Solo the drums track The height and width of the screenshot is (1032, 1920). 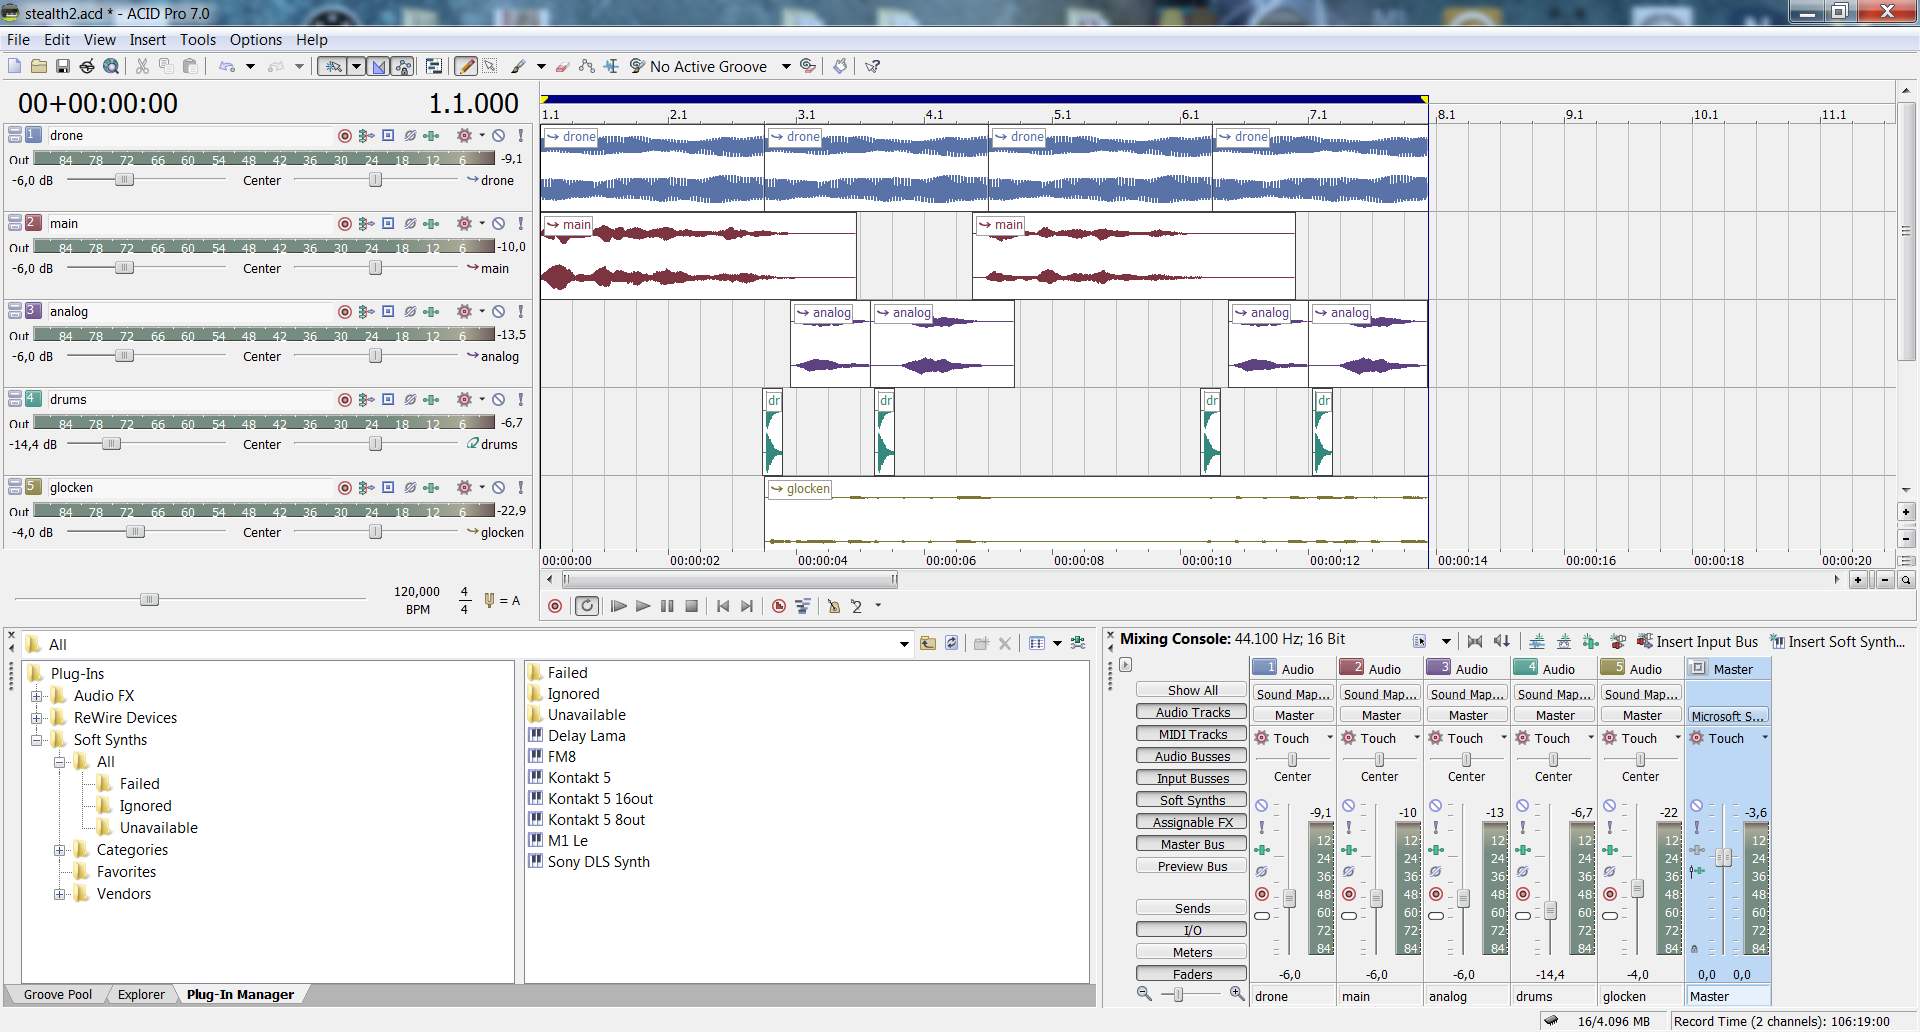pos(520,400)
